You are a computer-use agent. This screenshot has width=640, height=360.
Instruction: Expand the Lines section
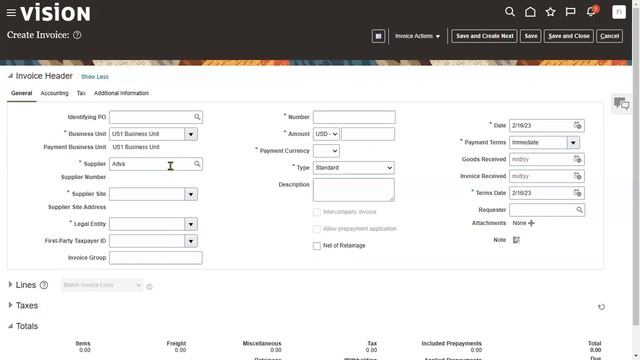pyautogui.click(x=10, y=284)
